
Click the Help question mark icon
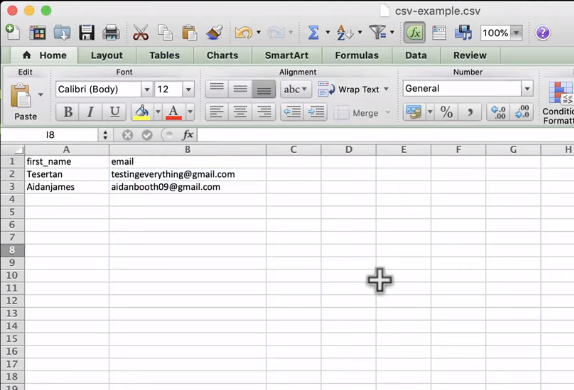pyautogui.click(x=542, y=33)
